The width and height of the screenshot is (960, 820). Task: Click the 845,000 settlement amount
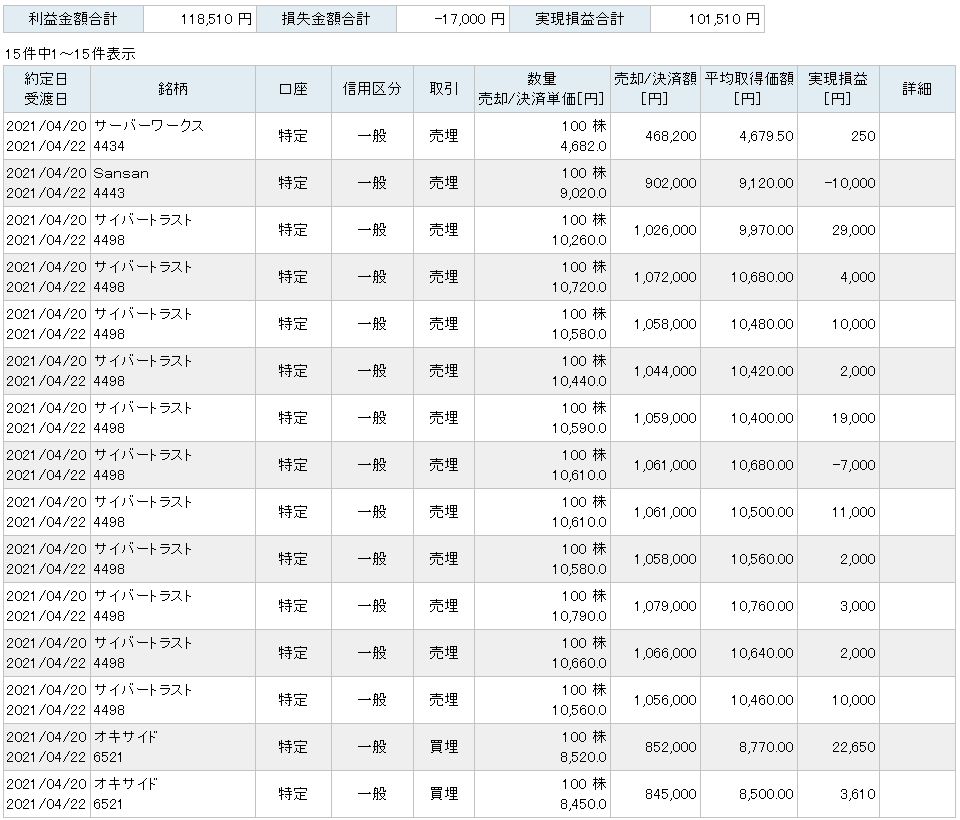[x=670, y=794]
